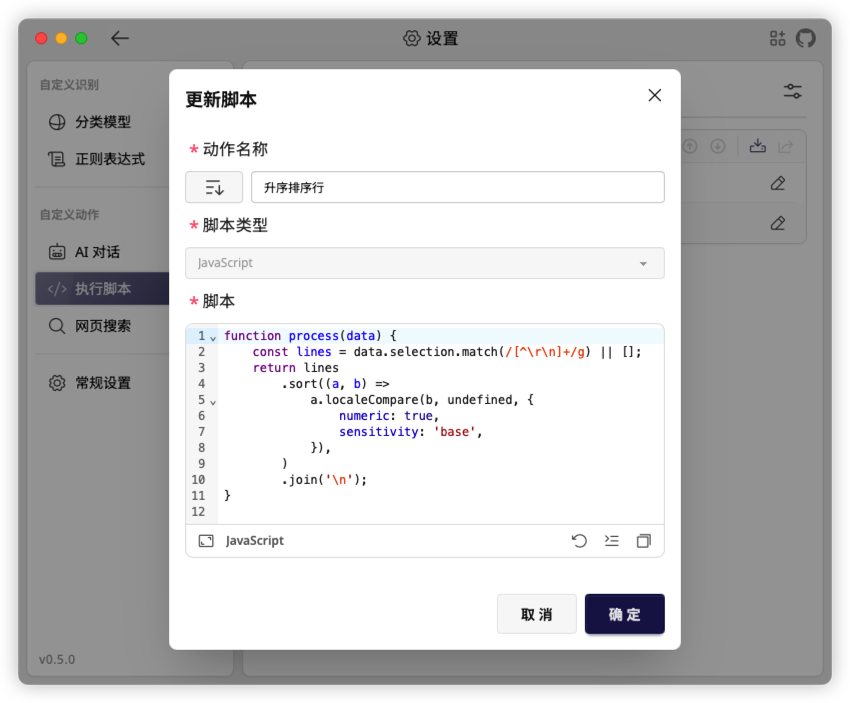This screenshot has height=703, width=850.
Task: Open the filter sliders icon
Action: point(792,91)
